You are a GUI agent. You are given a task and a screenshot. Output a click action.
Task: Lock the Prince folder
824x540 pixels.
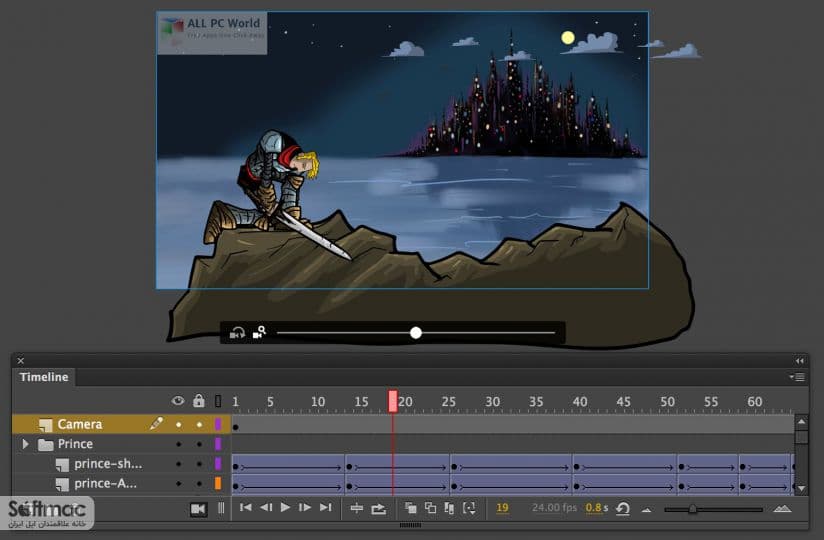click(x=199, y=444)
